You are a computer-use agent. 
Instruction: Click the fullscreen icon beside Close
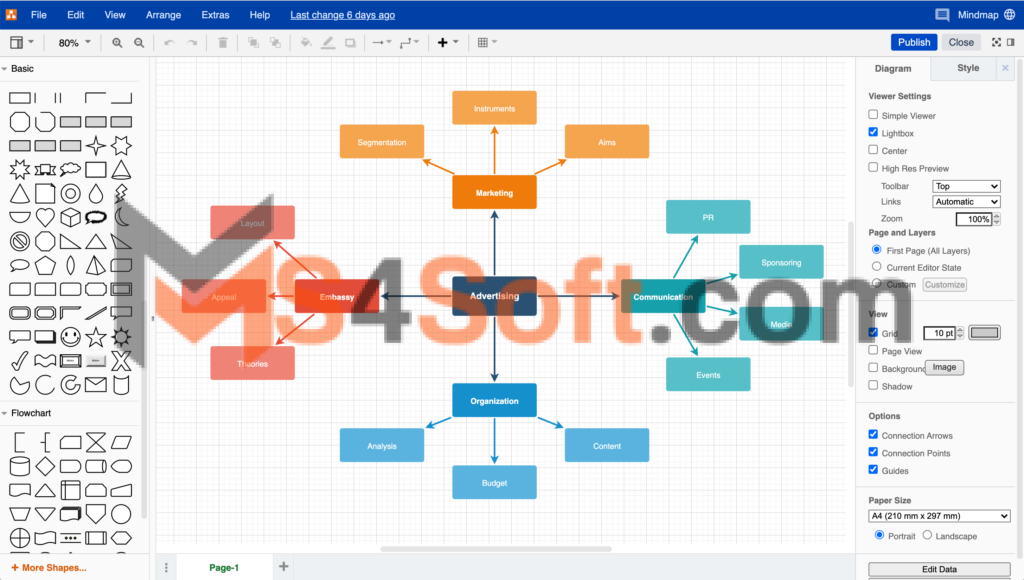click(x=996, y=42)
